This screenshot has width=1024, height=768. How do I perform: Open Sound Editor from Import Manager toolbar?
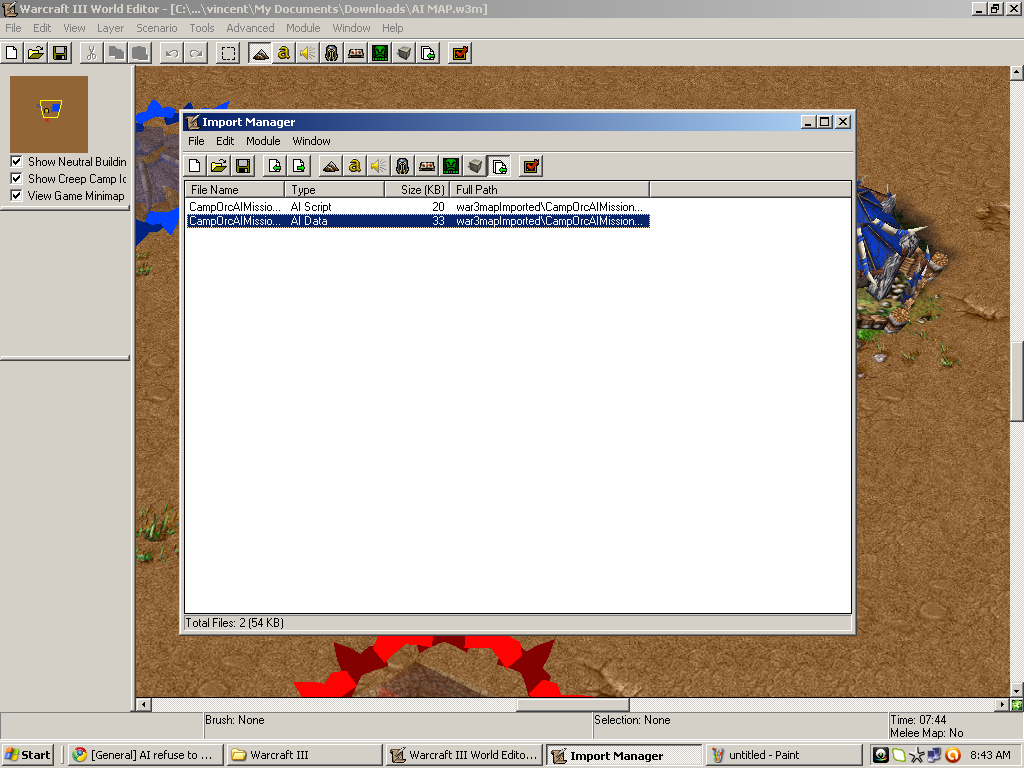378,166
